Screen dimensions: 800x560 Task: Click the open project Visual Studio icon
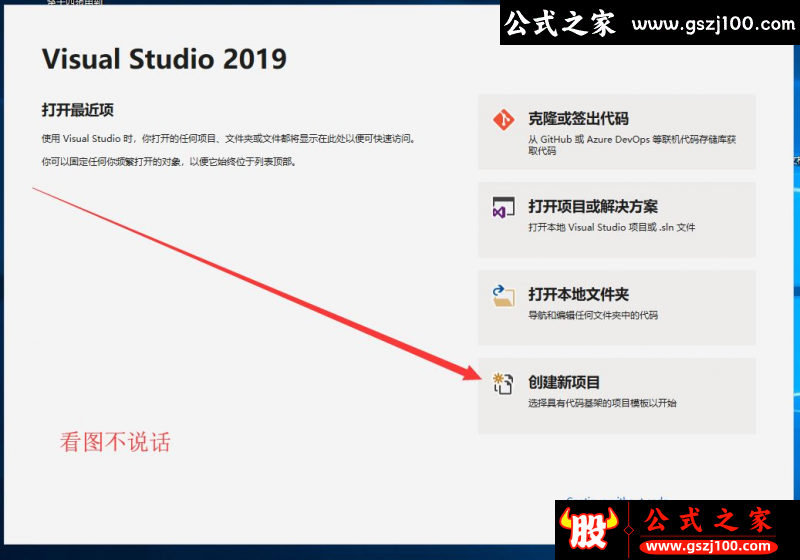[503, 208]
